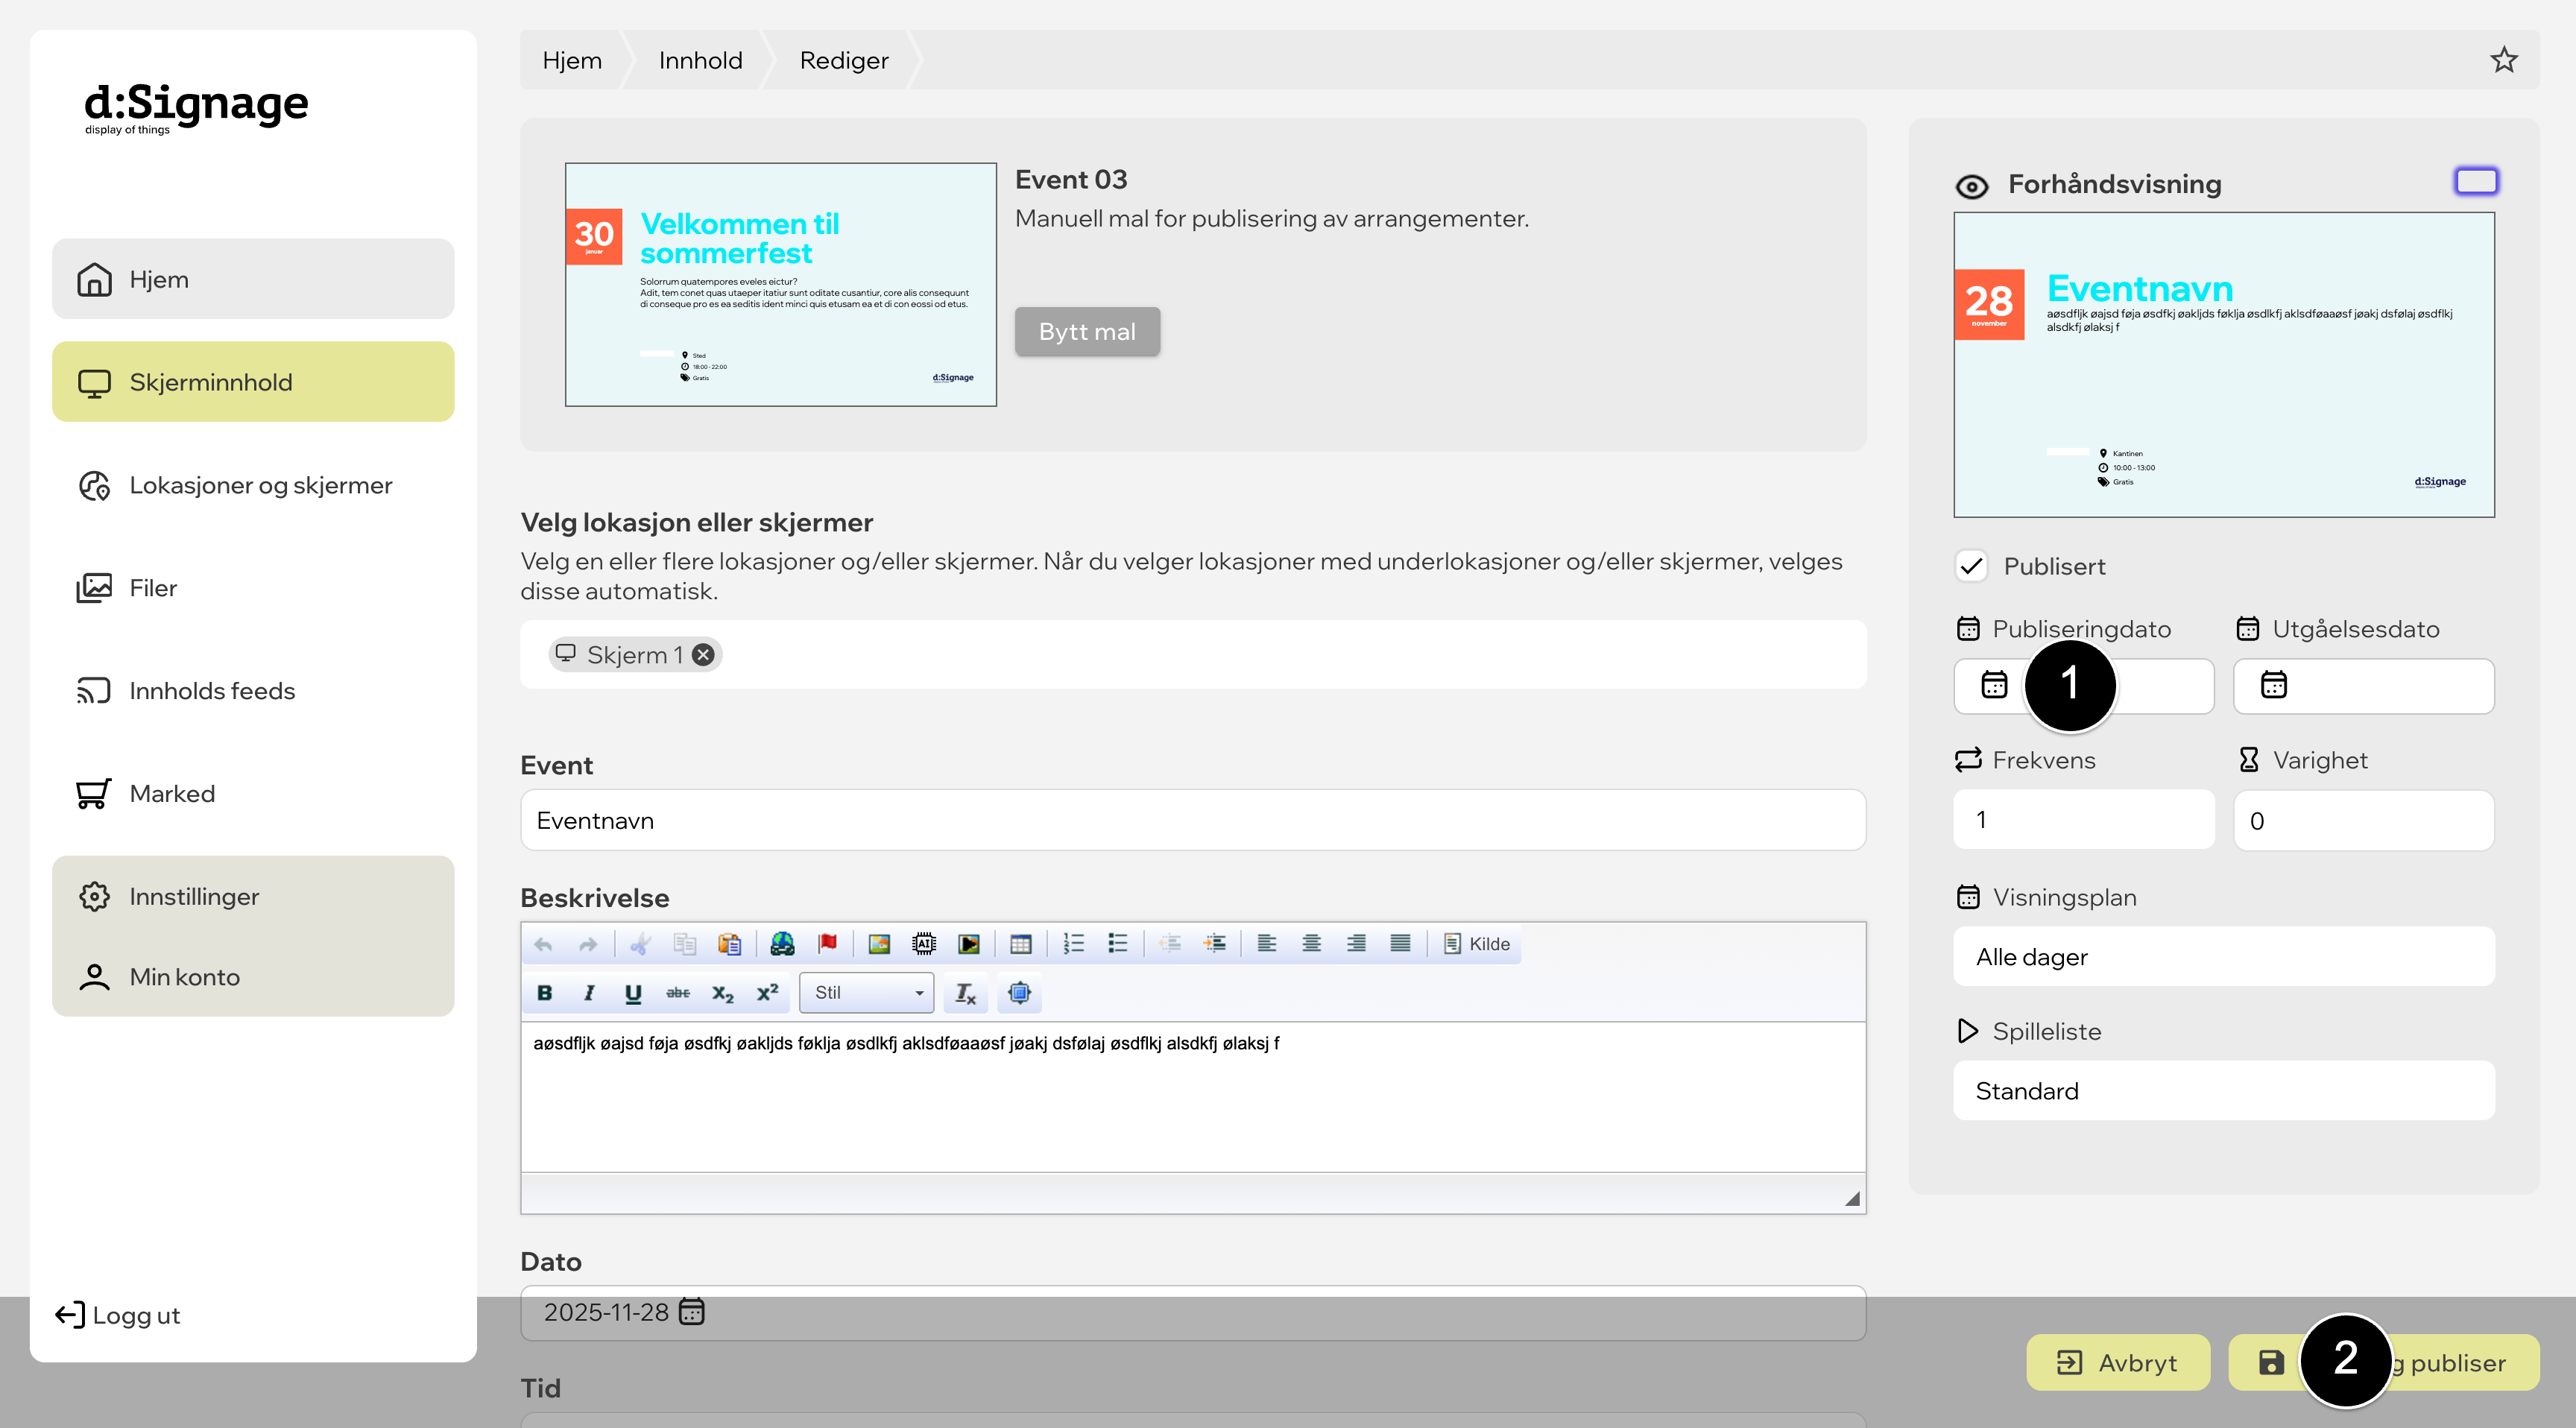
Task: Open Innholds feeds in the sidebar
Action: tap(253, 691)
